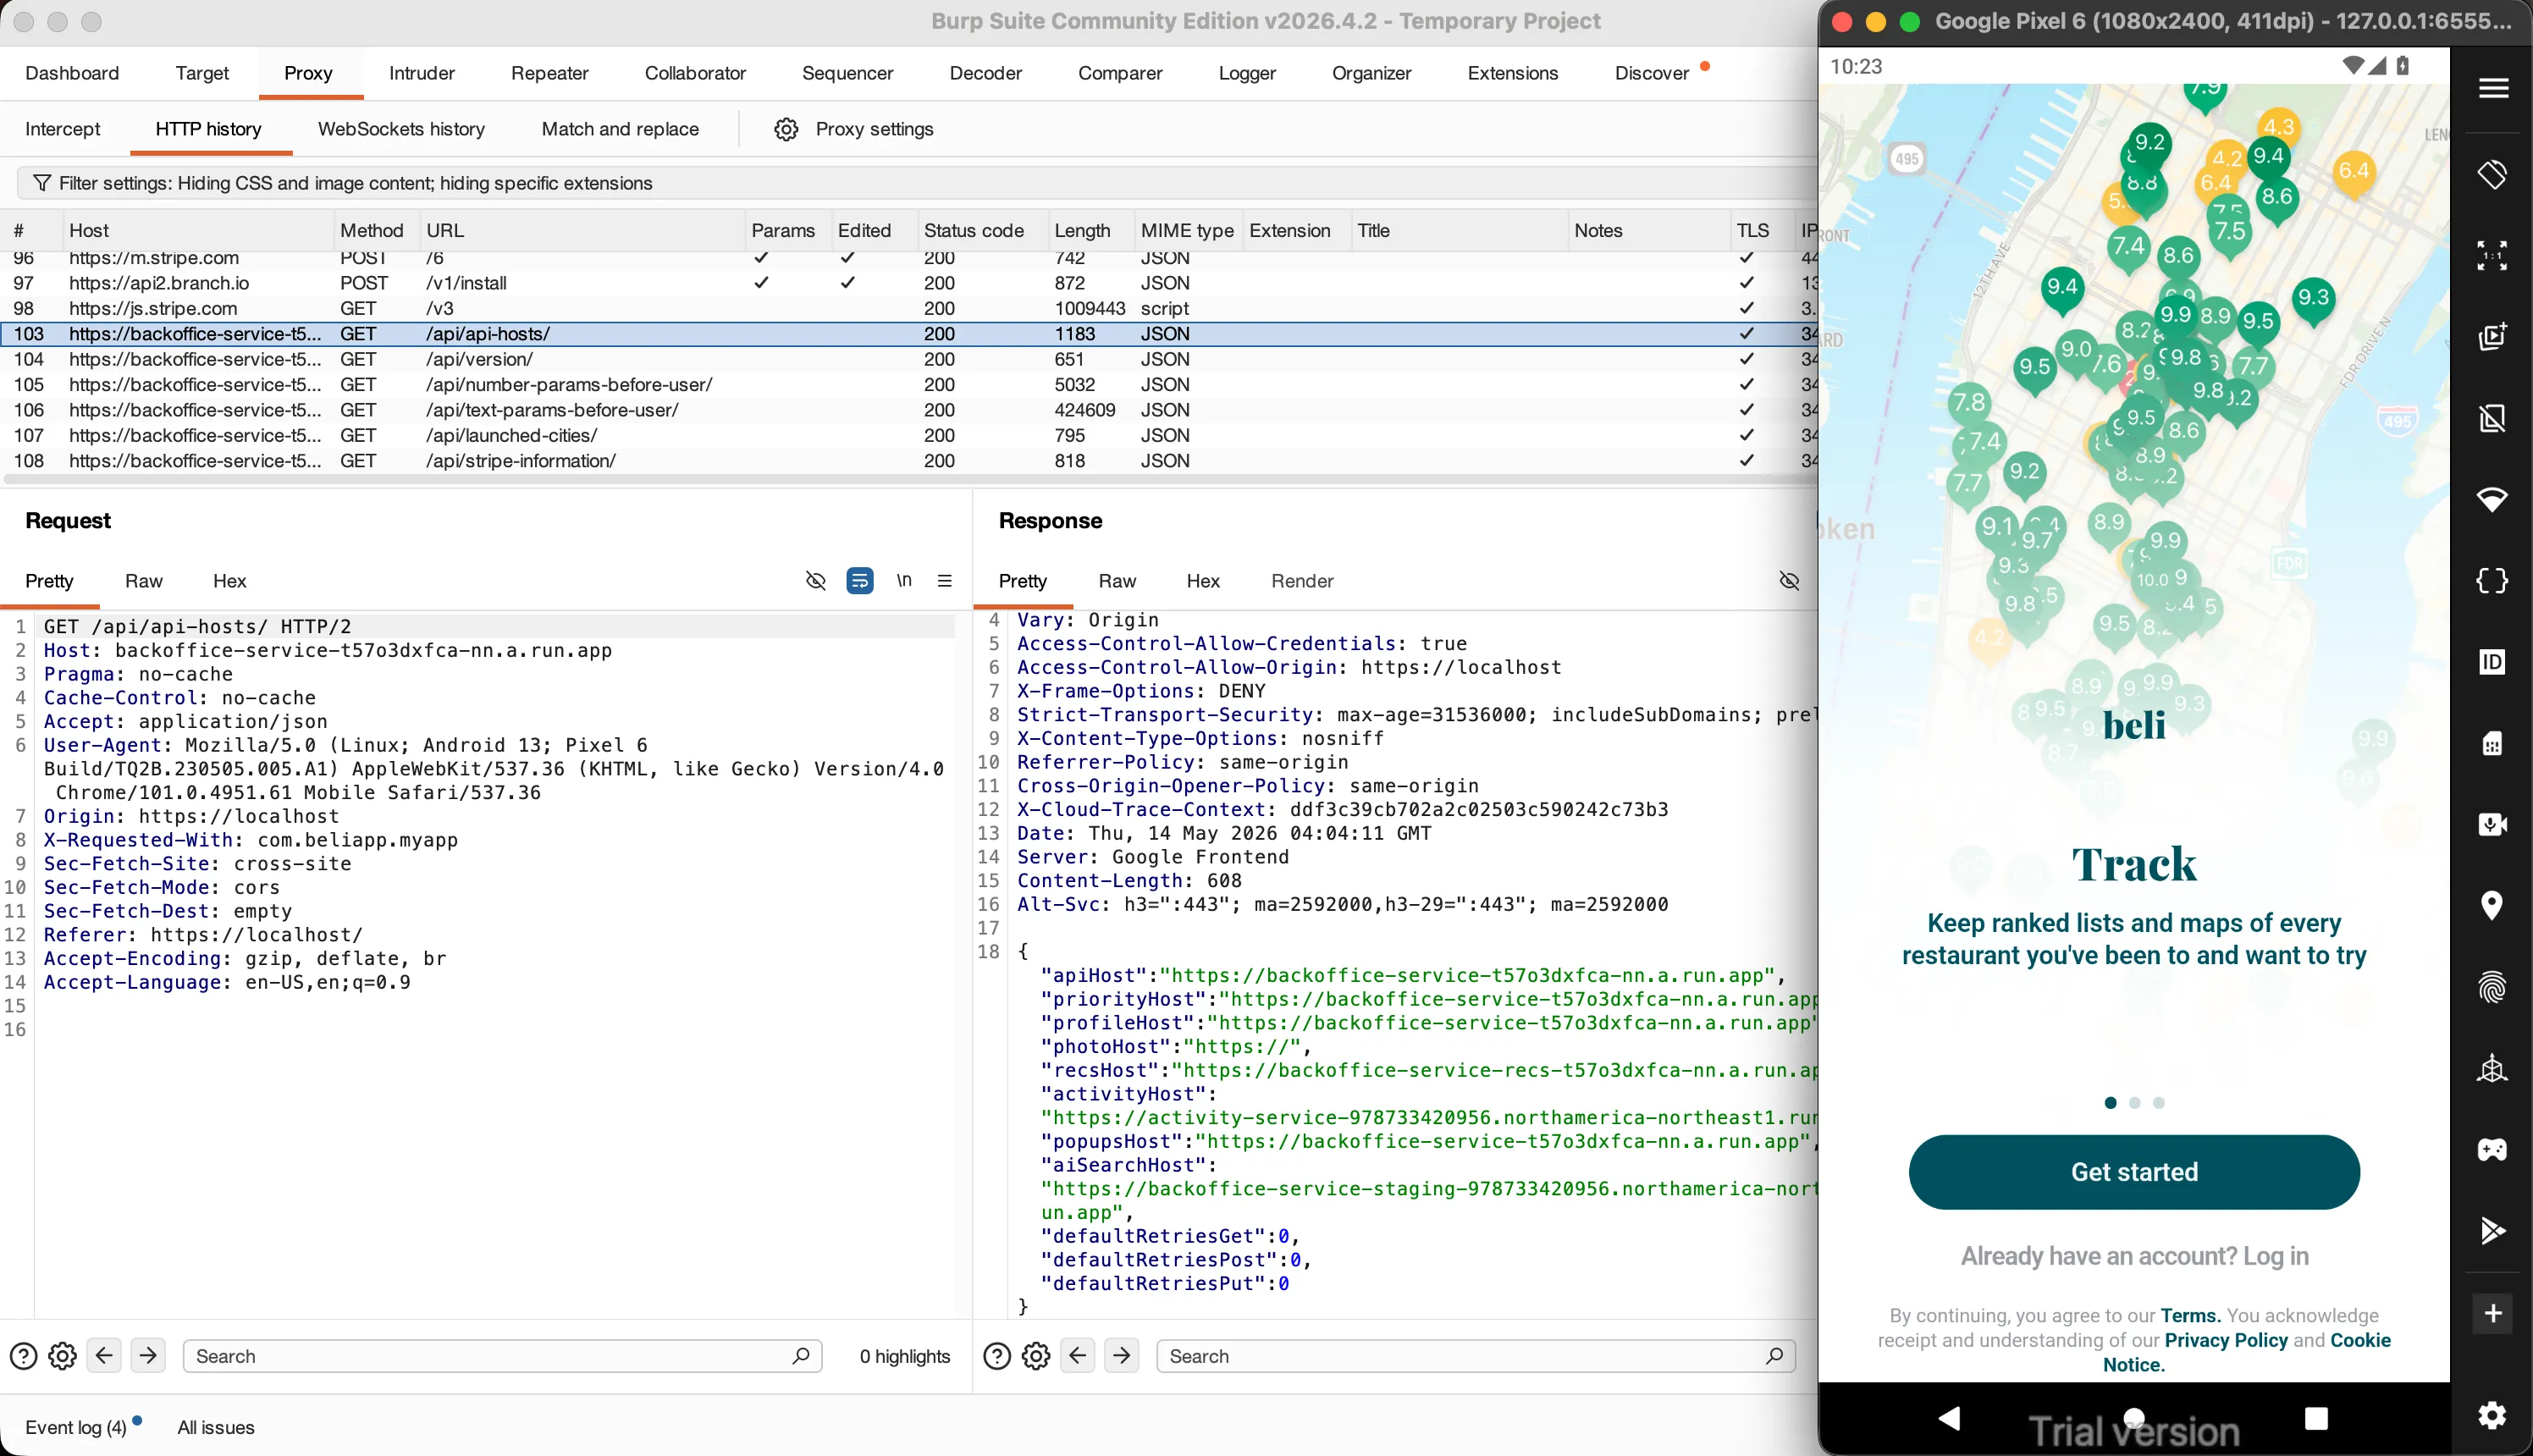The width and height of the screenshot is (2533, 1456).
Task: Click the plus icon in emulator sidebar
Action: [2493, 1313]
